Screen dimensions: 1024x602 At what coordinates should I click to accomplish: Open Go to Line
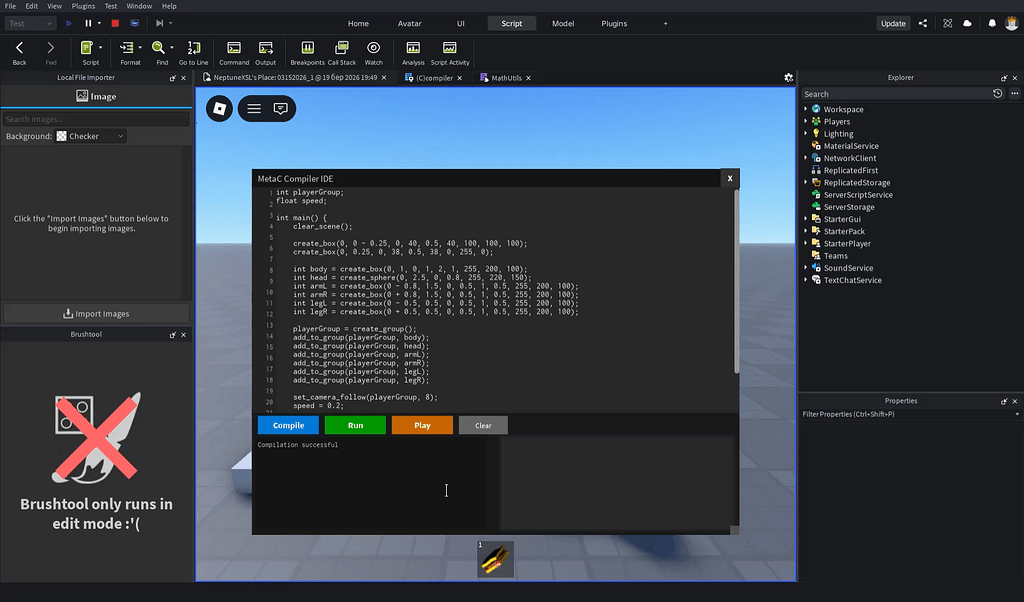[x=193, y=52]
